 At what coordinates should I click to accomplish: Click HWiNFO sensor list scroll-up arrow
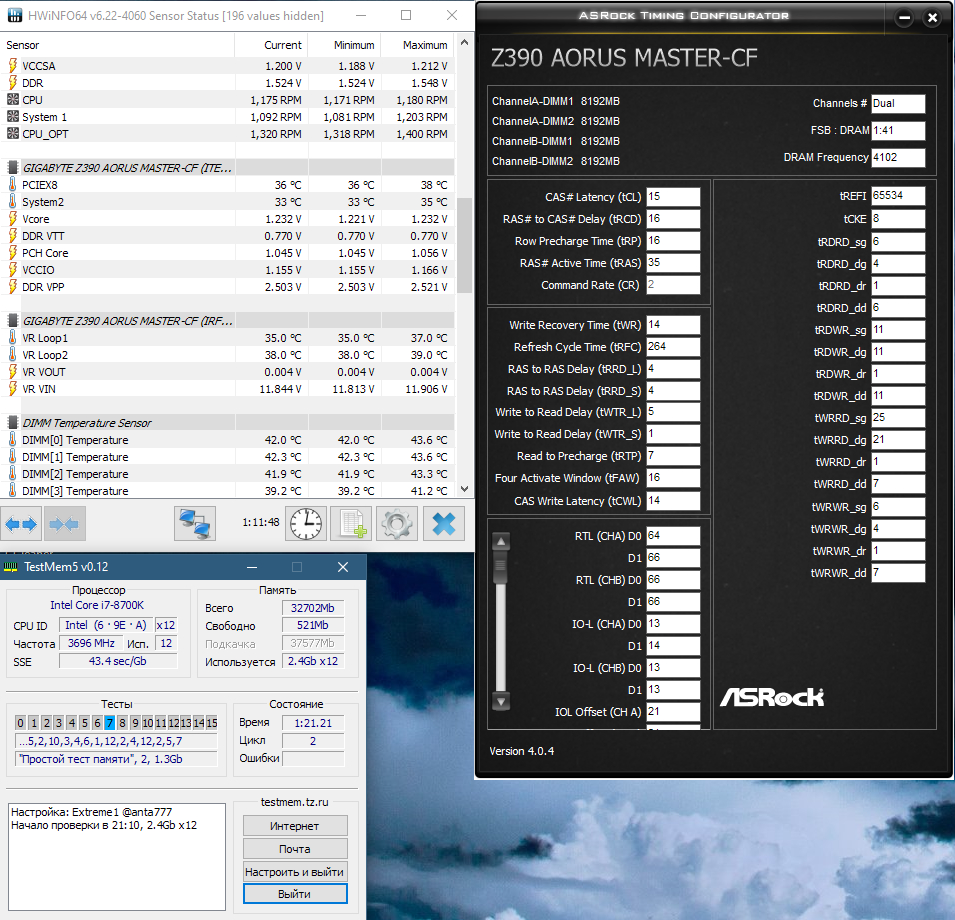(x=464, y=43)
